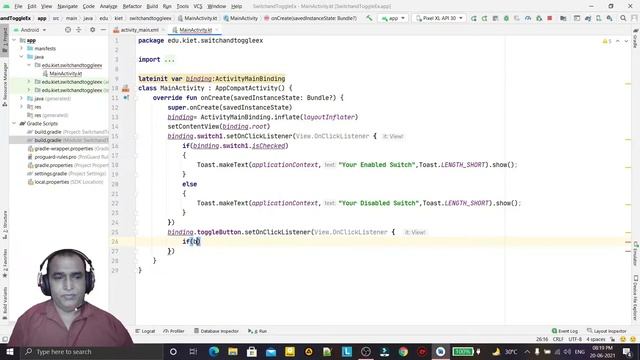Hide the Project panel using minus icon

pyautogui.click(x=103, y=30)
